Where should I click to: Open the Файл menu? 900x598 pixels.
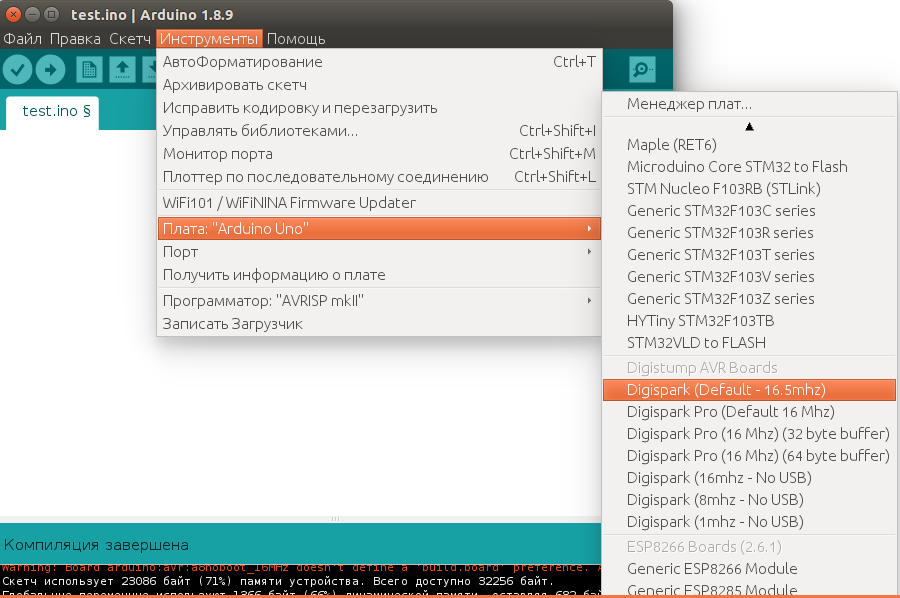point(22,39)
